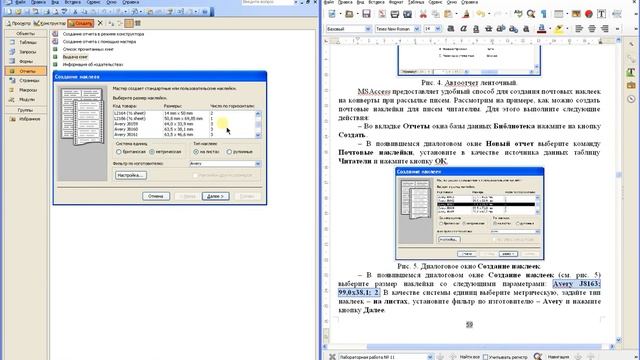Open the manufacturer filter Avery dropdown
Viewport: 640px width, 360px height.
click(x=258, y=164)
